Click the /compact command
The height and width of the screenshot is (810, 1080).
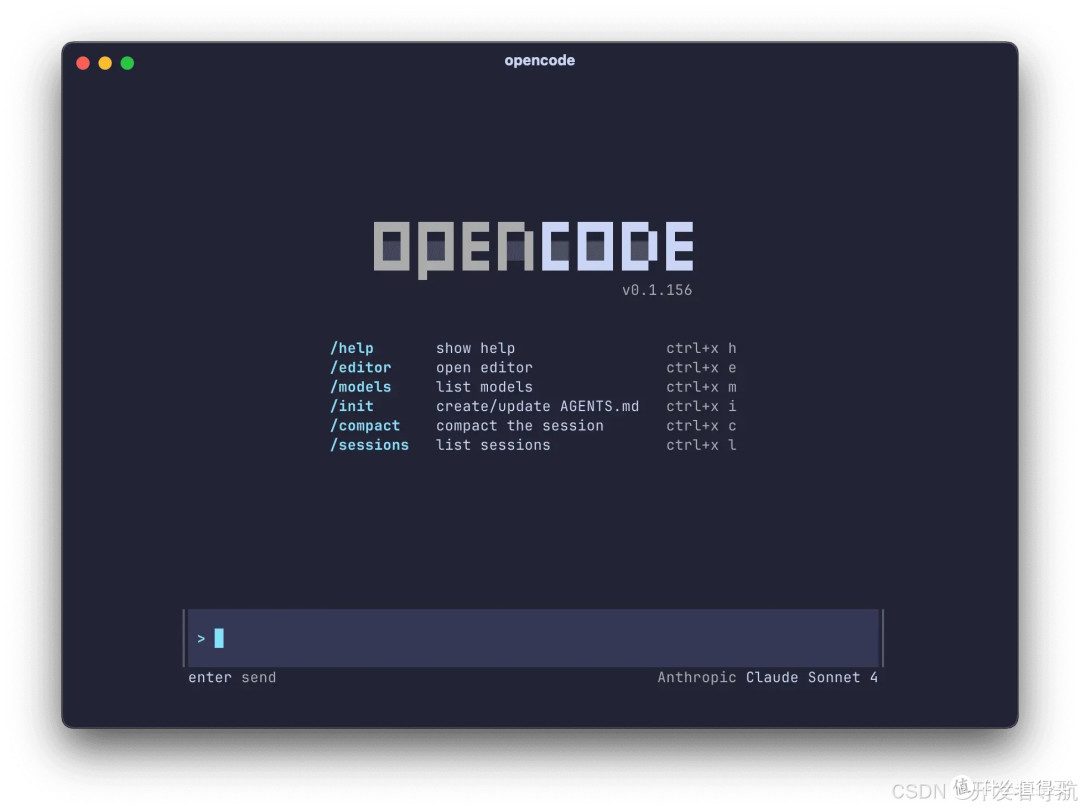pyautogui.click(x=365, y=426)
